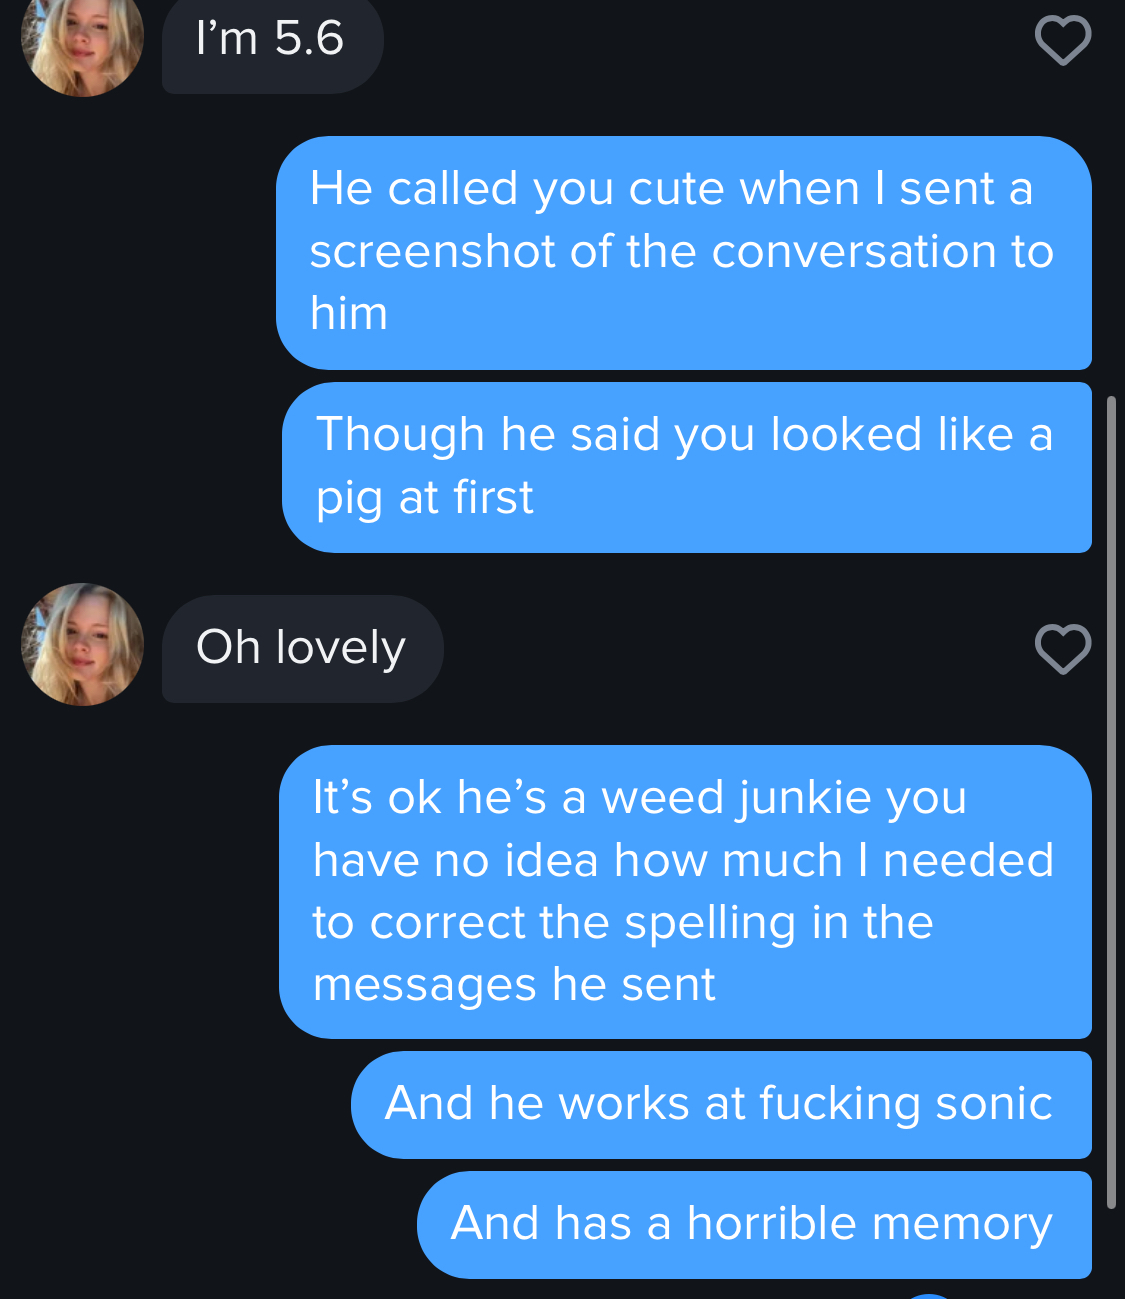Tap the partially visible blue bubble at bottom

tap(930, 1295)
